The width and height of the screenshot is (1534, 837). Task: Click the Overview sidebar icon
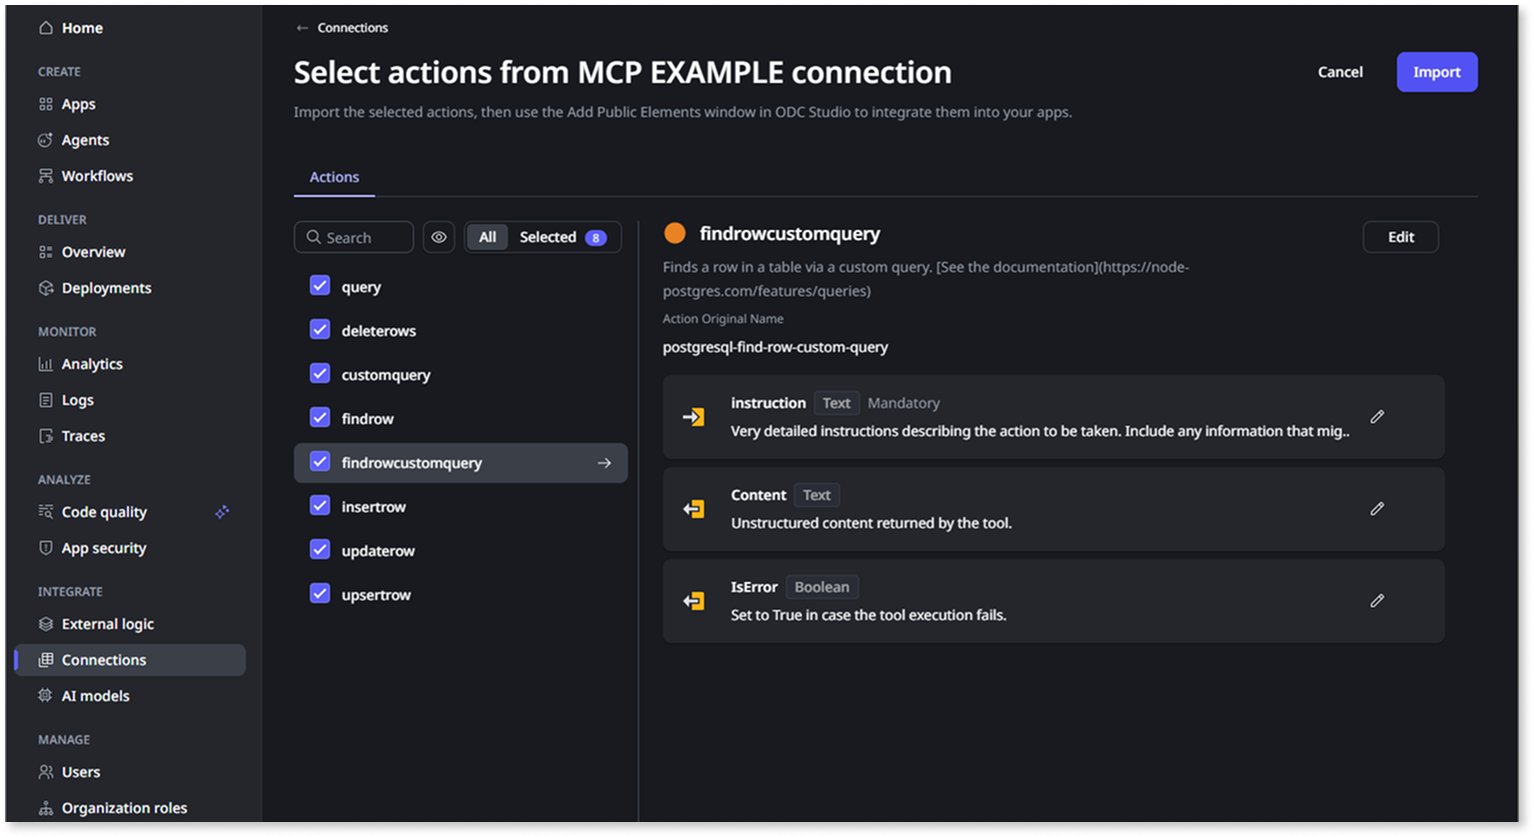[x=46, y=252]
